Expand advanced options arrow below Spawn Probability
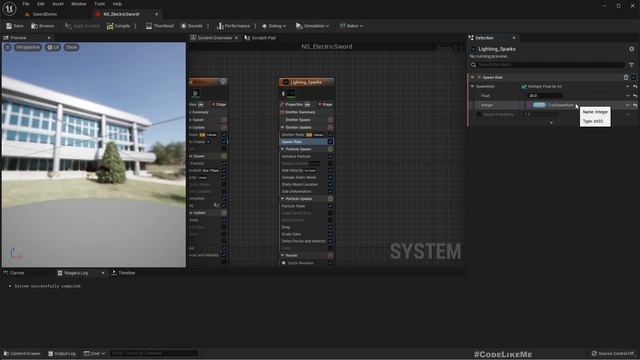The width and height of the screenshot is (640, 360). pyautogui.click(x=551, y=123)
